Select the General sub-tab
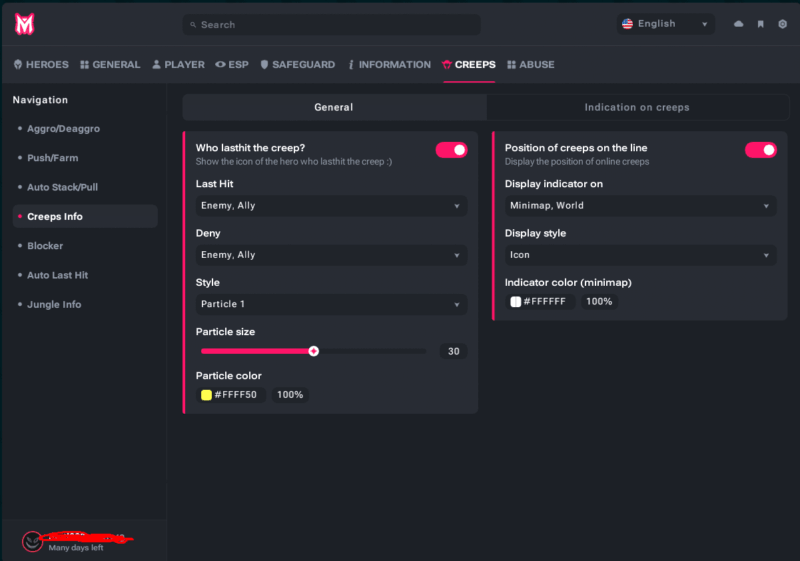This screenshot has height=561, width=800. 334,107
